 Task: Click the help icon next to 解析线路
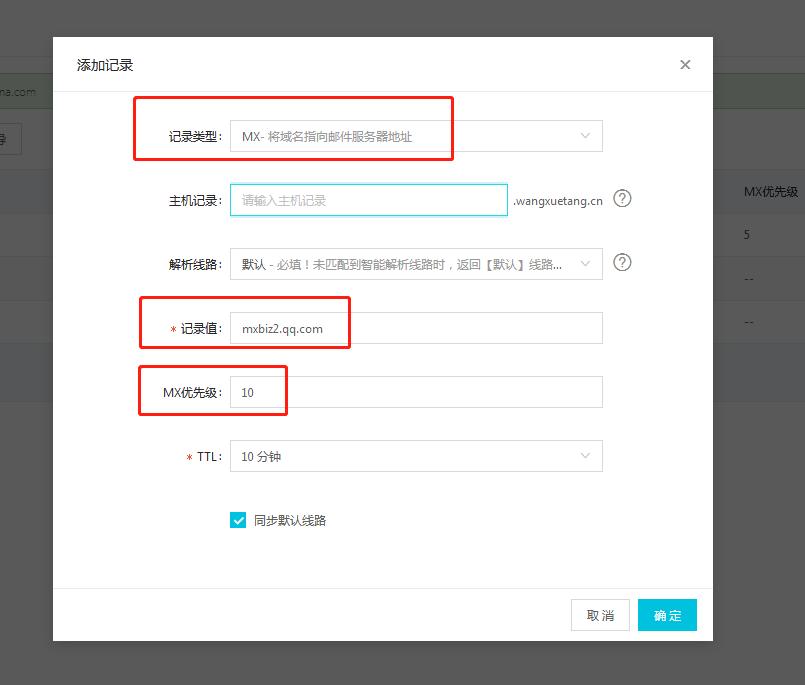622,261
